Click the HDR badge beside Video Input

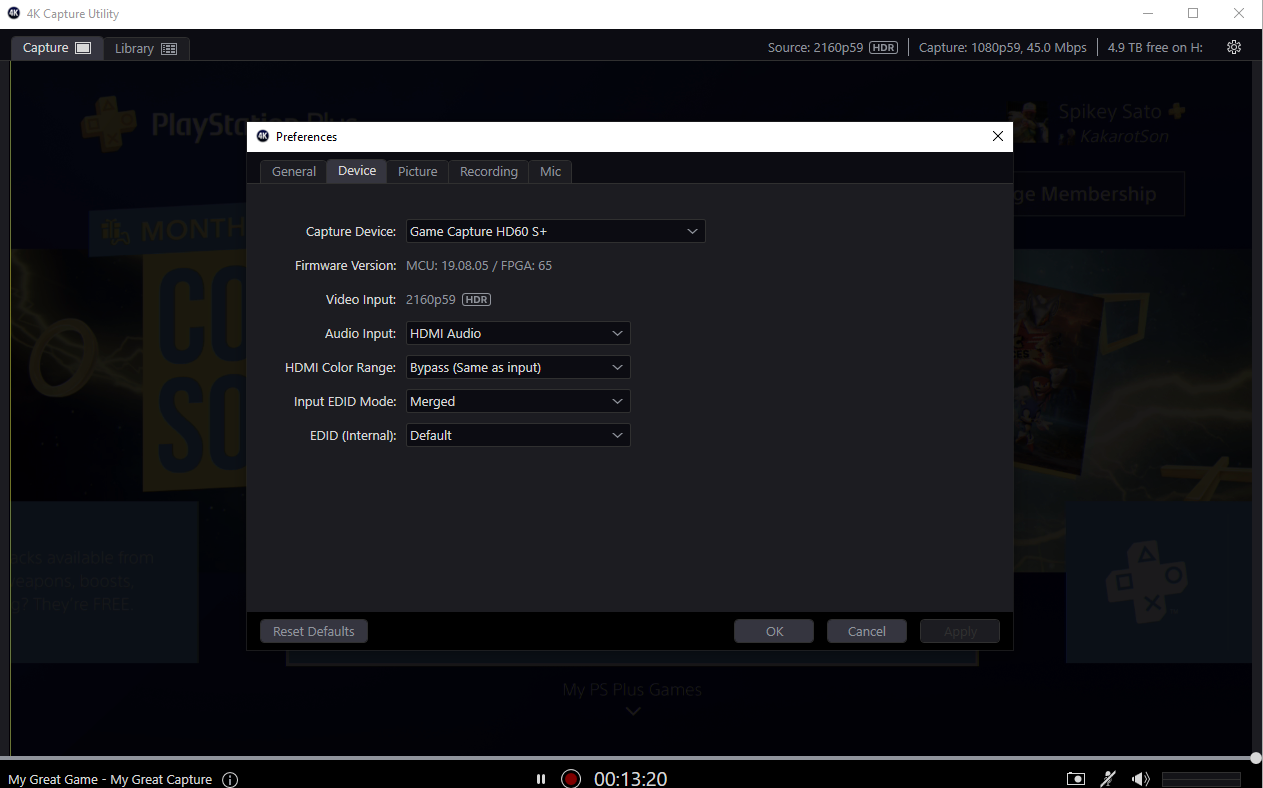(476, 299)
